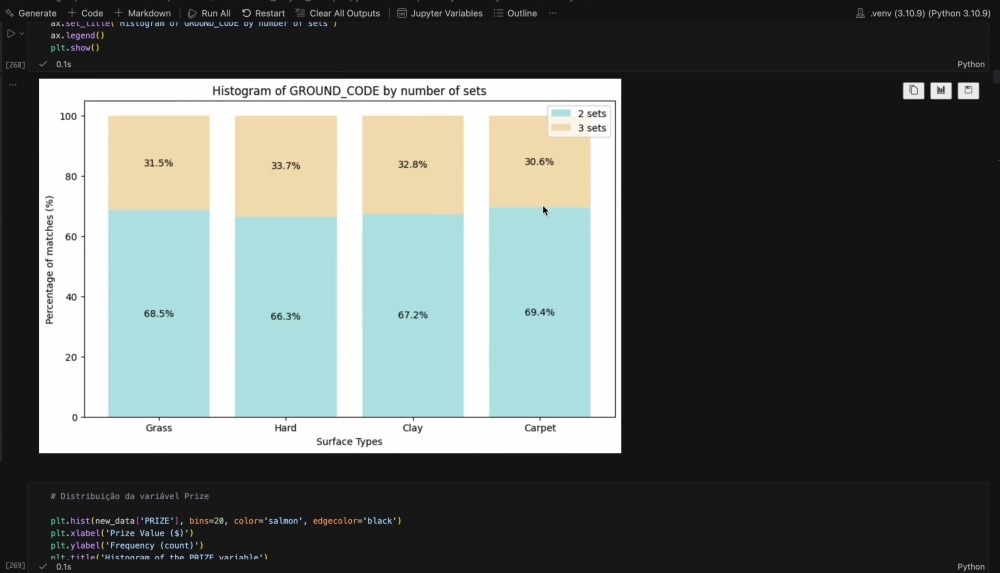Click the plt.show() code line
The image size is (1000, 573).
click(75, 48)
